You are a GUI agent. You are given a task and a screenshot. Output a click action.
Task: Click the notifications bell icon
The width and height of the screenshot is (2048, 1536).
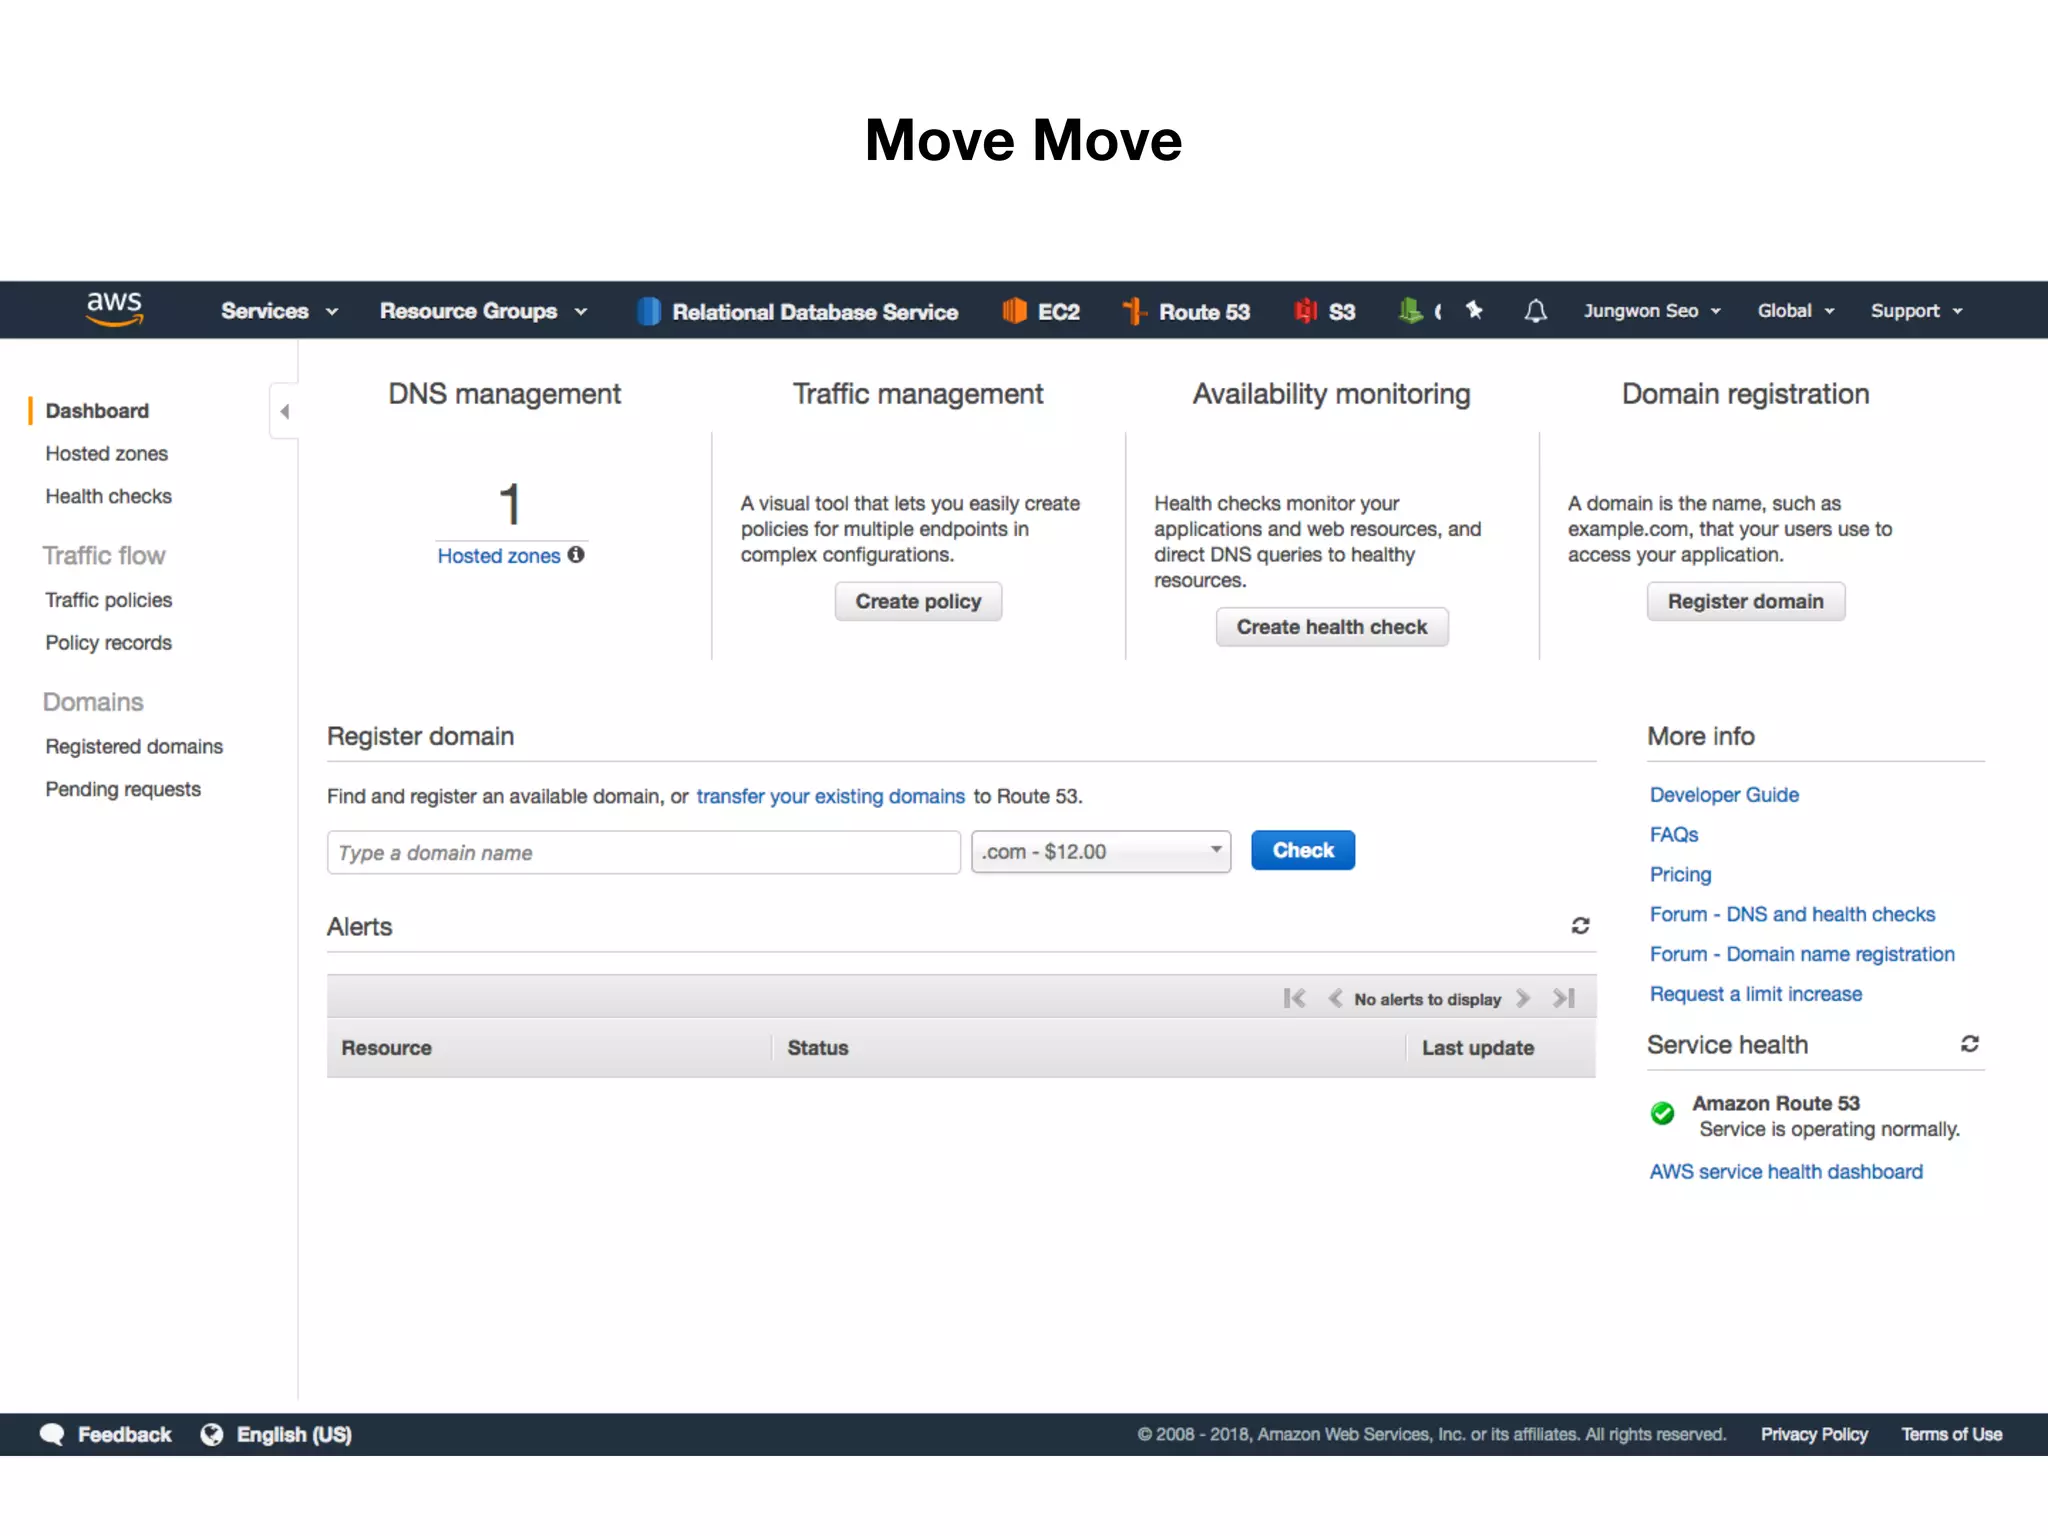pyautogui.click(x=1535, y=311)
